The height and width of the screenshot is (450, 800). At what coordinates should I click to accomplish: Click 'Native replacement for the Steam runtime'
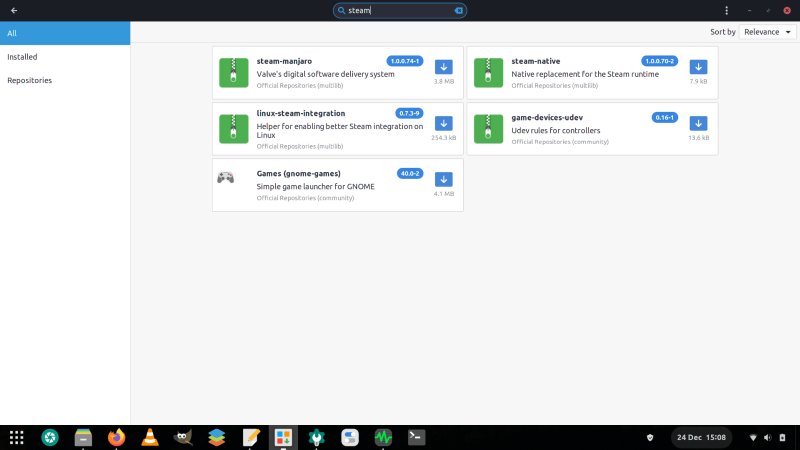click(585, 74)
